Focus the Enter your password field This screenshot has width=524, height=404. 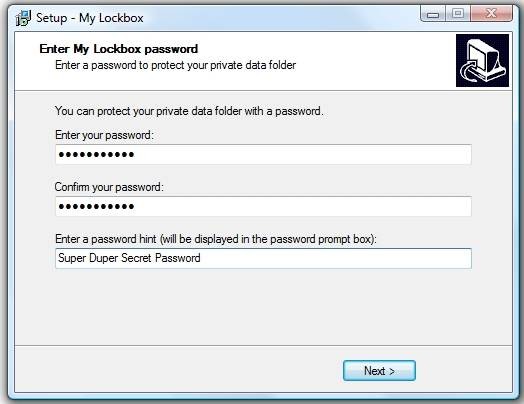[x=263, y=154]
